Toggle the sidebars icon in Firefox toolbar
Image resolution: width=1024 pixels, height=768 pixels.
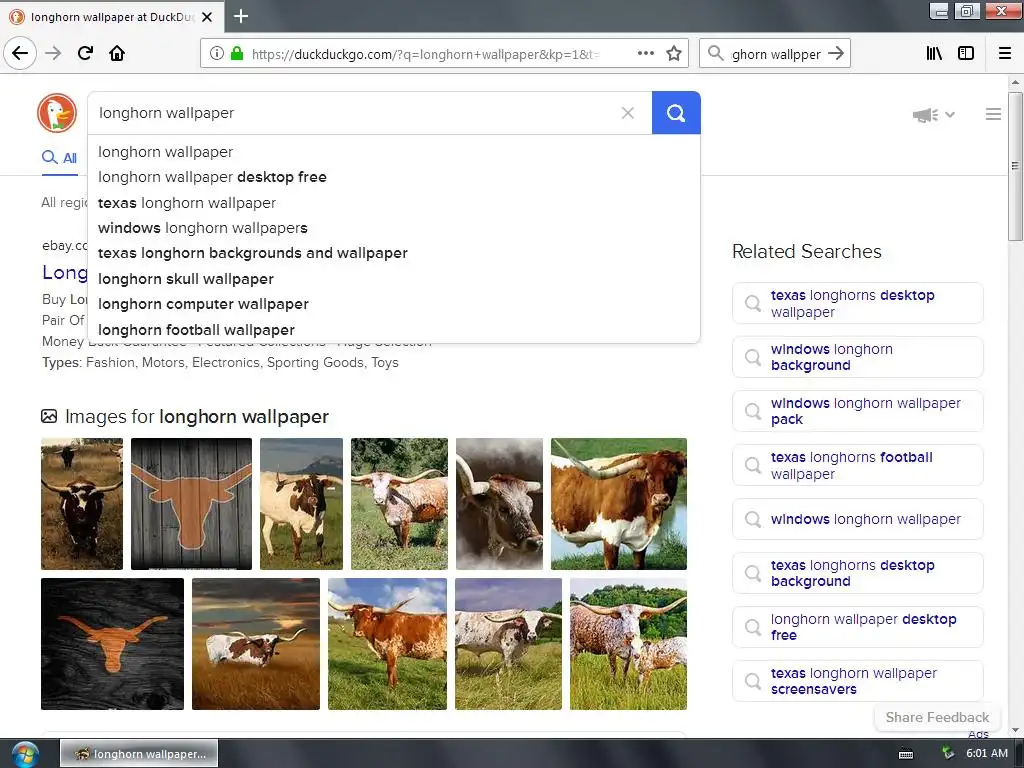[966, 53]
